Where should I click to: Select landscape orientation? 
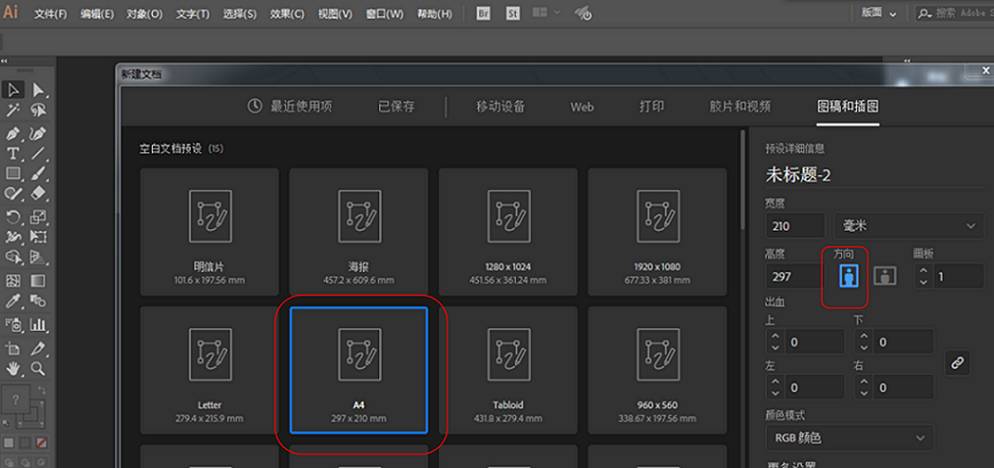[884, 276]
